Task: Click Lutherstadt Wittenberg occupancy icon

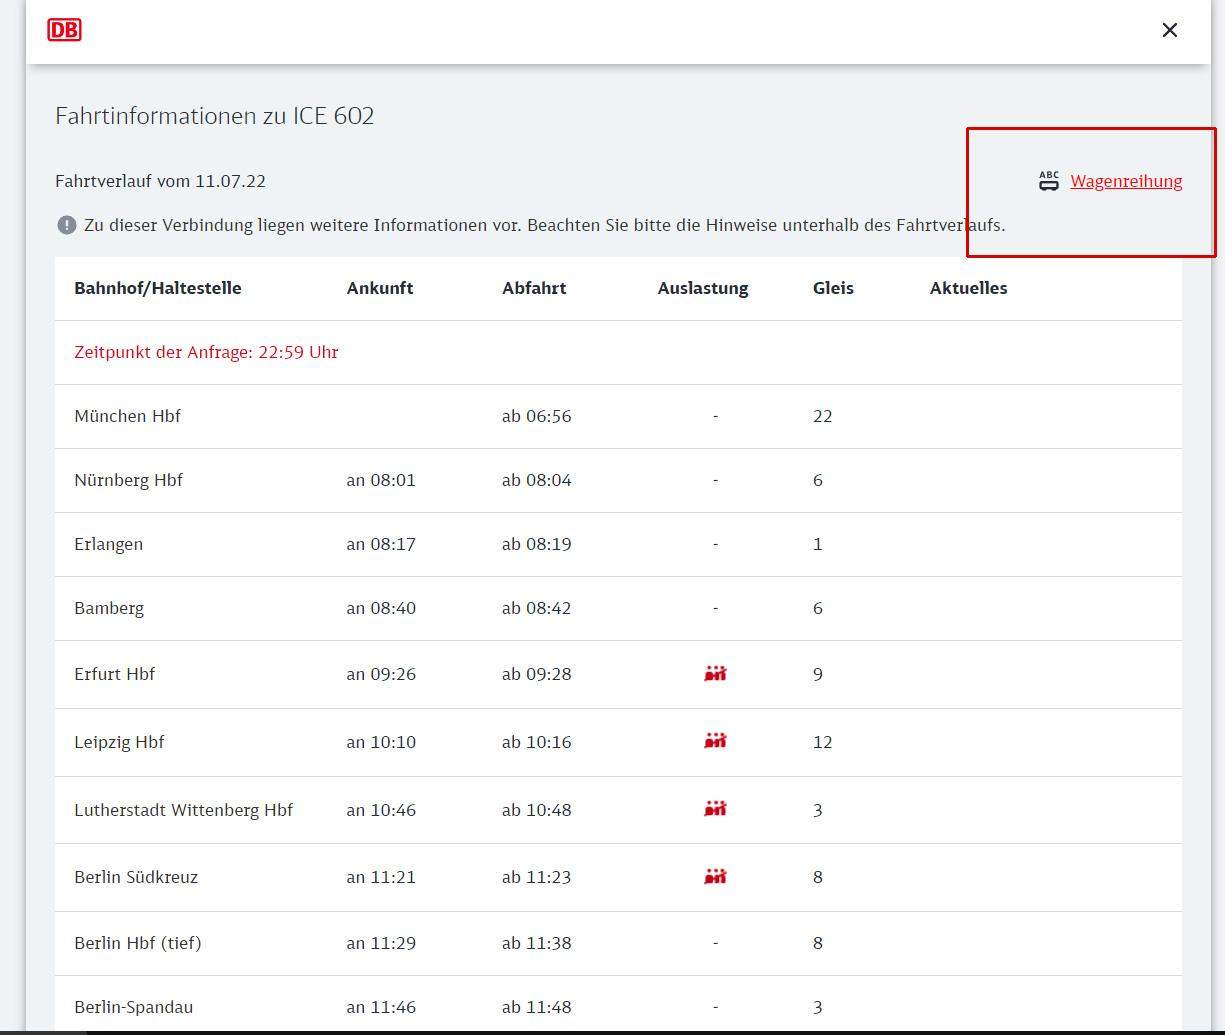Action: click(715, 809)
